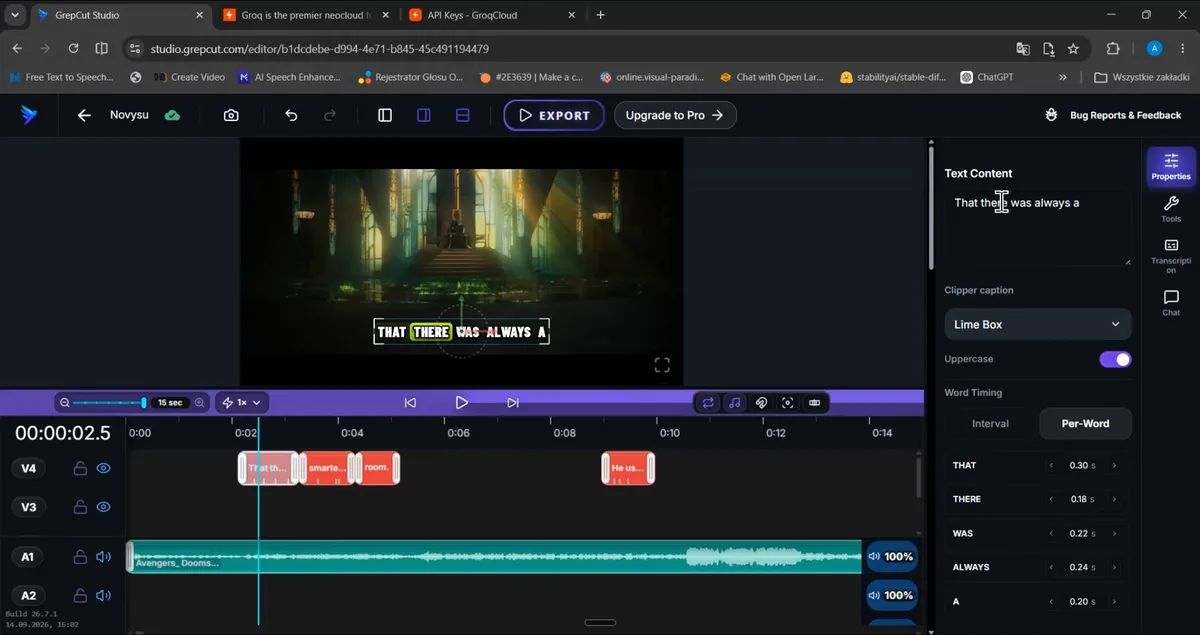This screenshot has width=1200, height=635.
Task: Click Upgrade to Pro
Action: [675, 115]
